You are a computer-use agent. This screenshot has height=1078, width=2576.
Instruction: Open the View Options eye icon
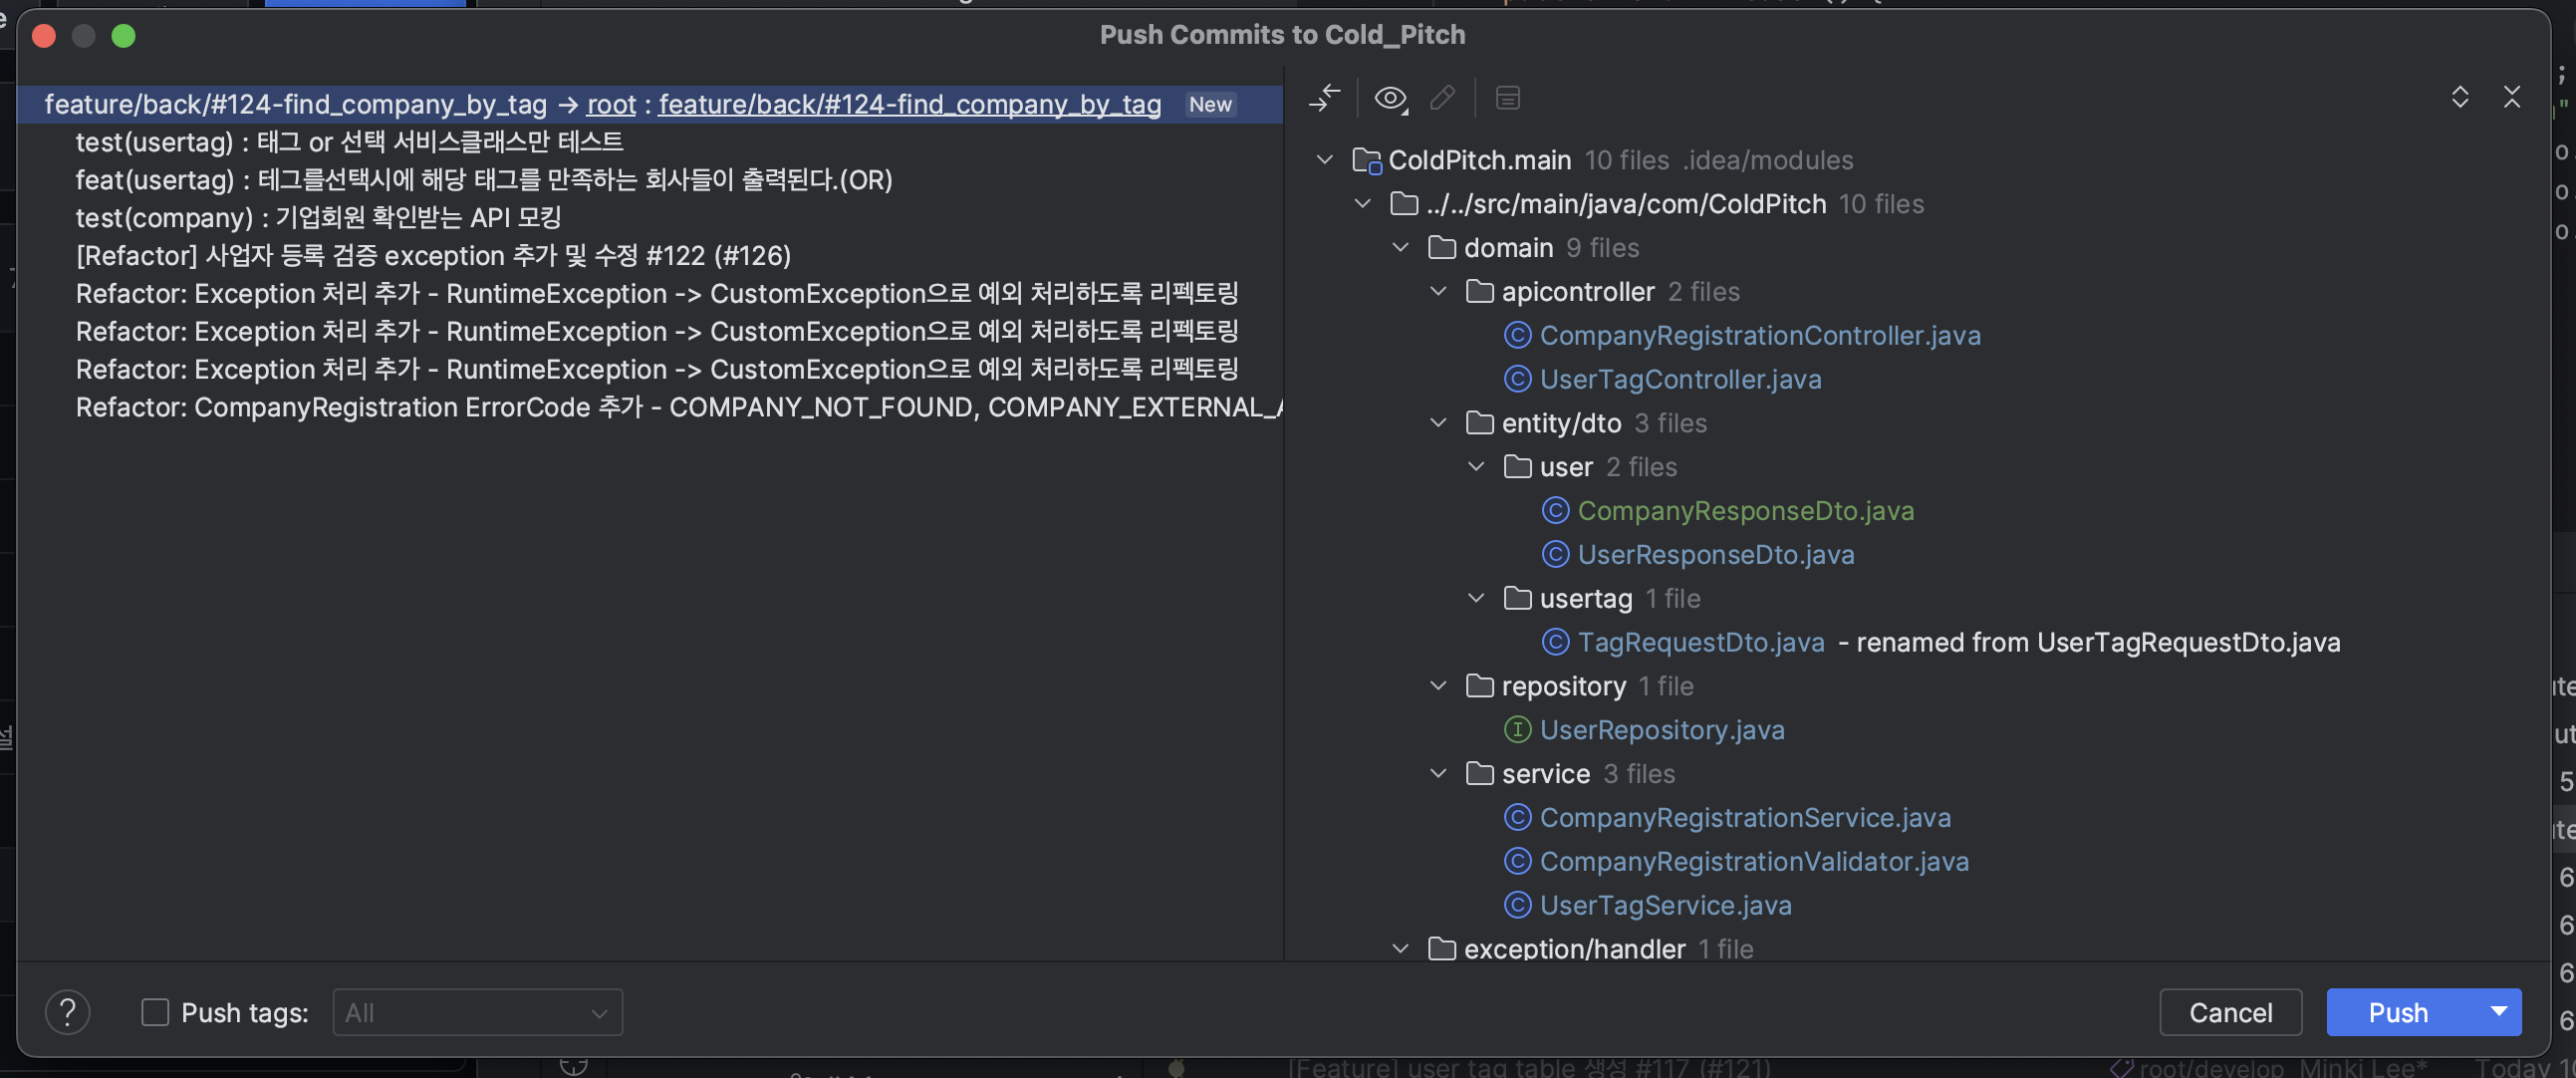(x=1390, y=97)
